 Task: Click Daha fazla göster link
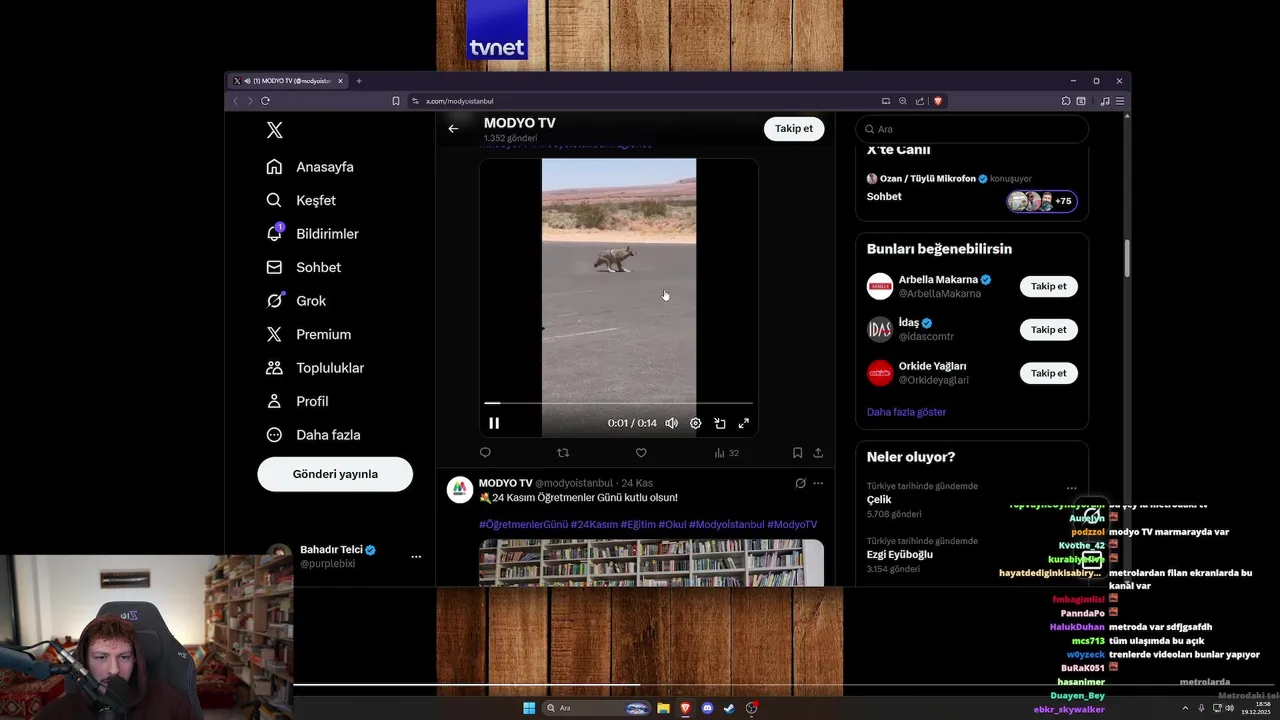tap(906, 412)
